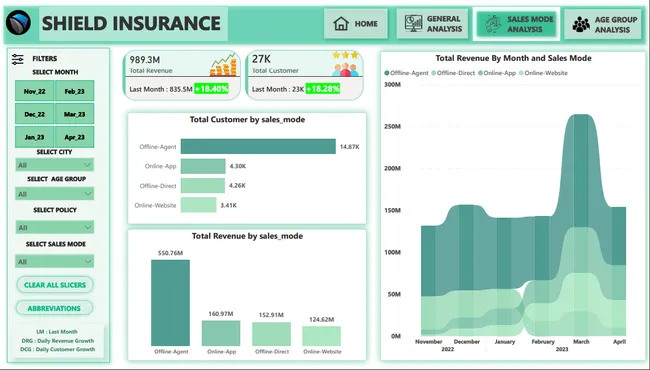The width and height of the screenshot is (650, 370).
Task: Open the Select City dropdown
Action: 54,165
